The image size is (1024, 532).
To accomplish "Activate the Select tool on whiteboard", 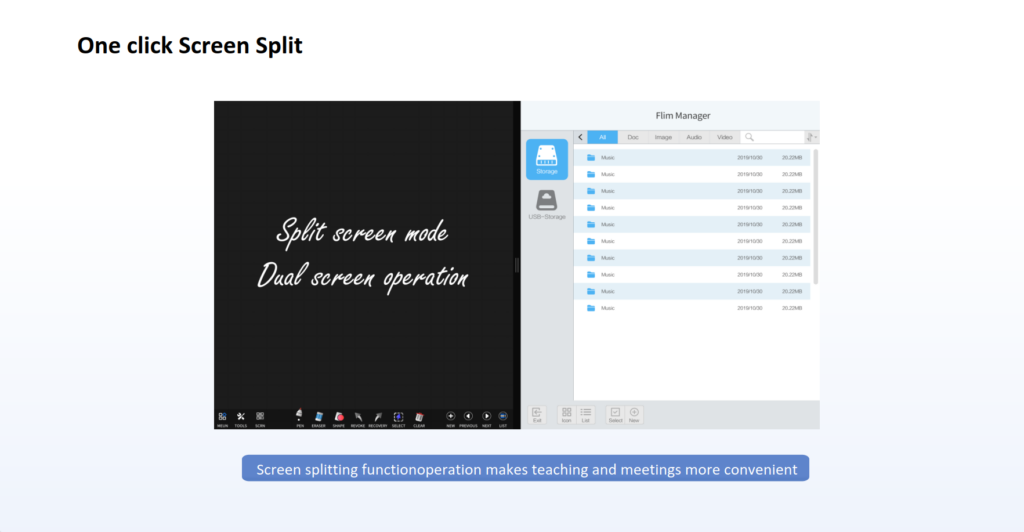I will [x=398, y=416].
